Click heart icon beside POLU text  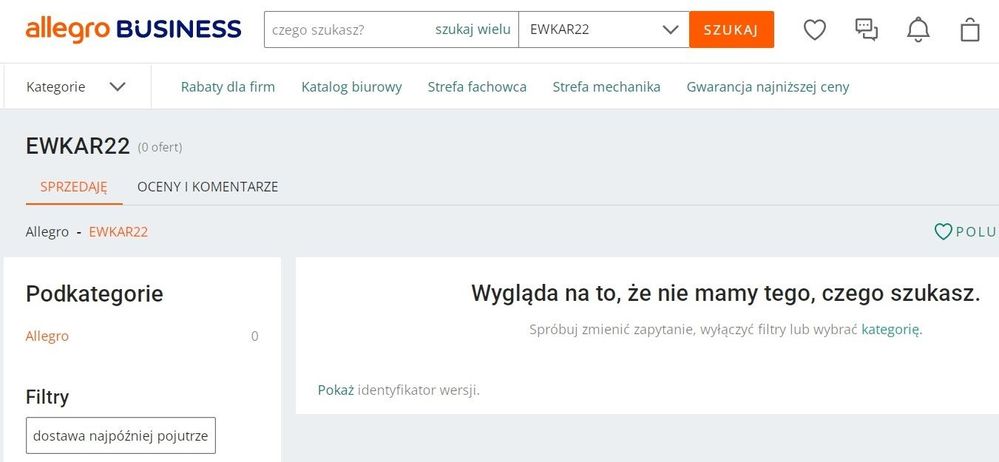pyautogui.click(x=943, y=231)
